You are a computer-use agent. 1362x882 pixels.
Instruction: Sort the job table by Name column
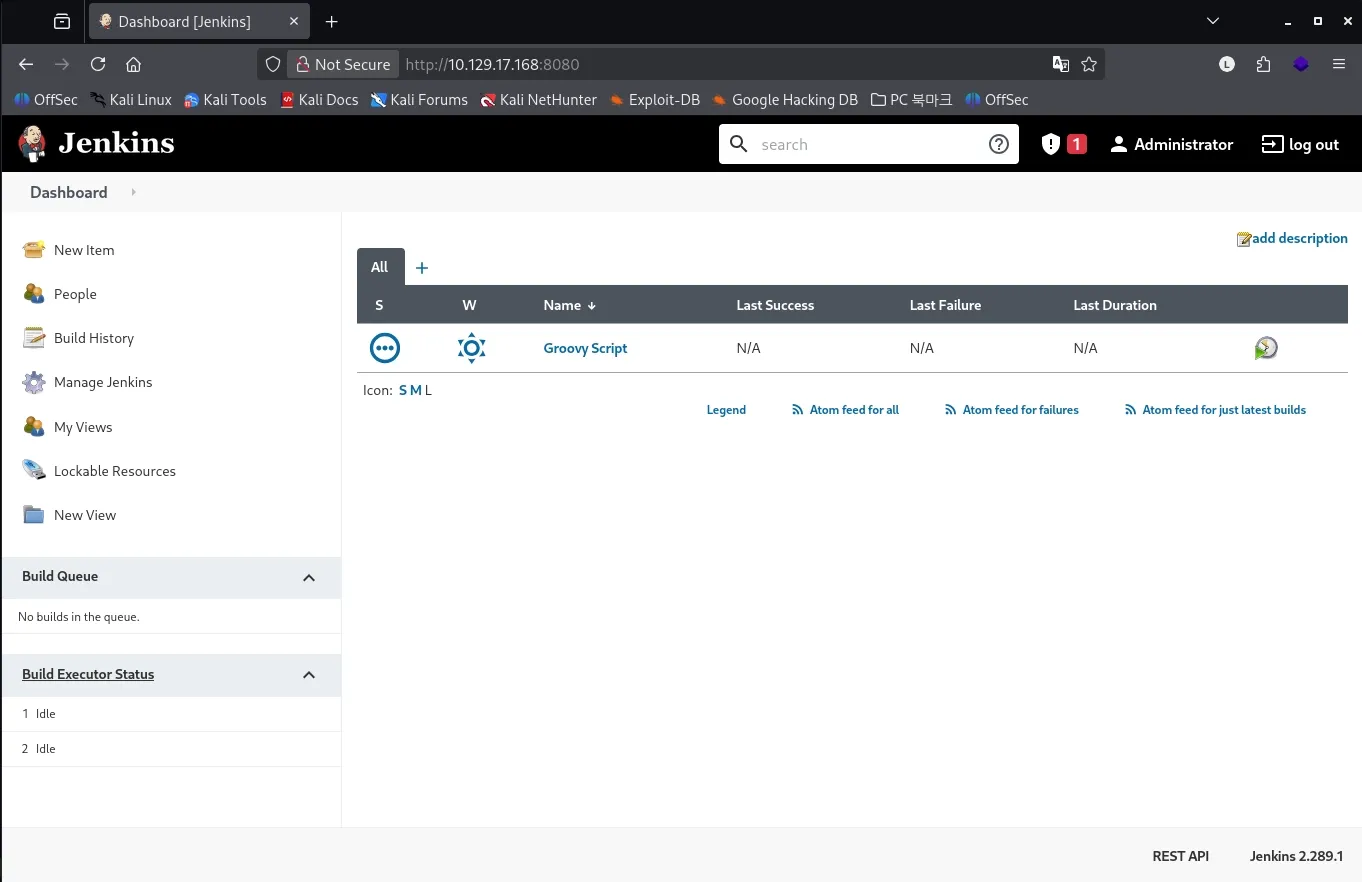[x=570, y=305]
